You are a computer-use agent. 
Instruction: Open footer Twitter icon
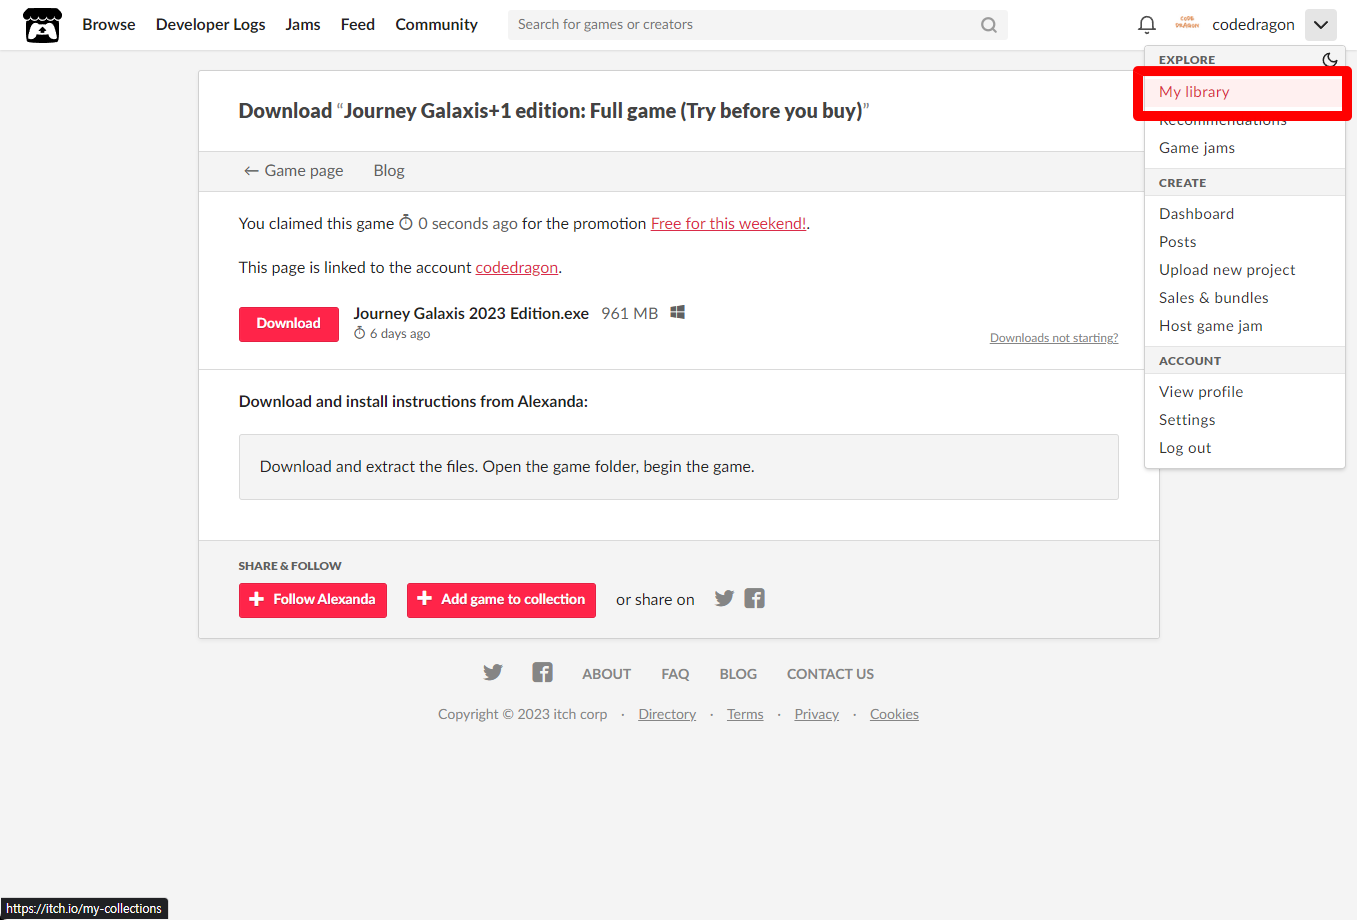point(493,672)
